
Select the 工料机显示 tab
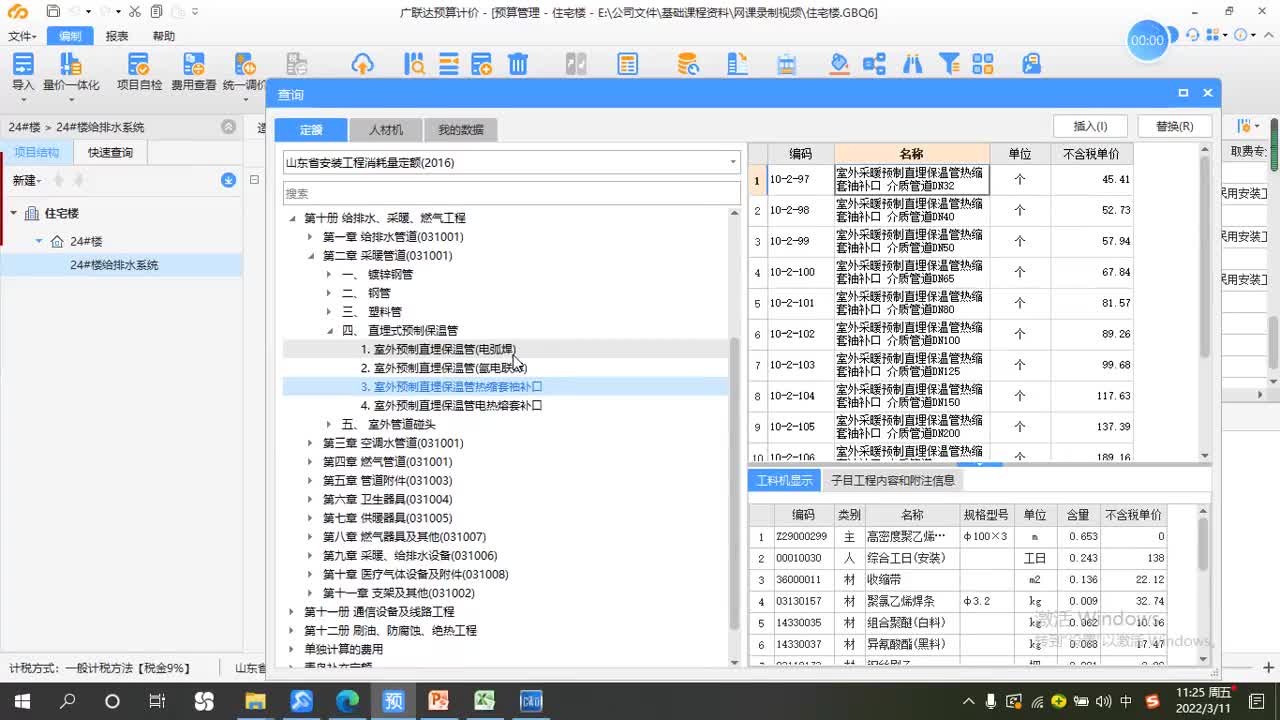pyautogui.click(x=785, y=480)
